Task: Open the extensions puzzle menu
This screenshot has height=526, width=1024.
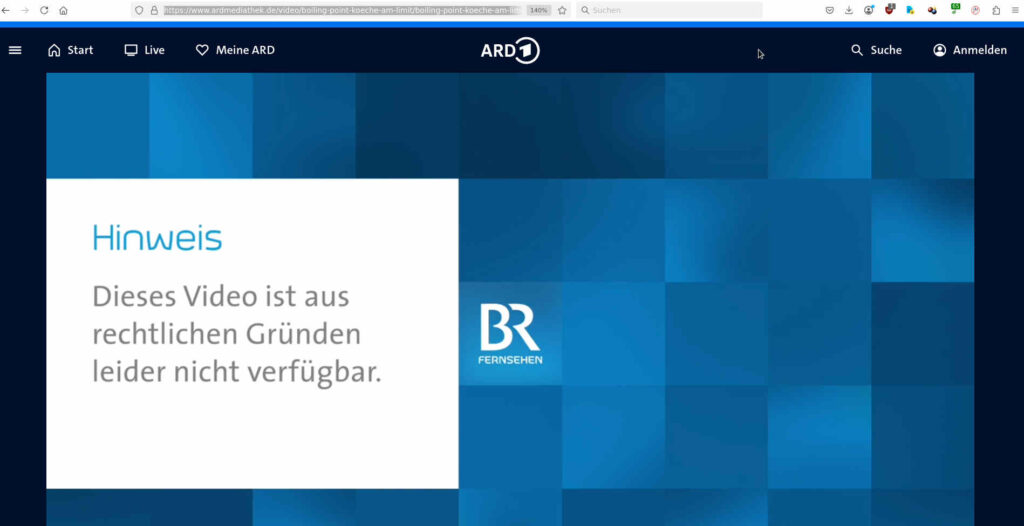Action: [x=996, y=10]
